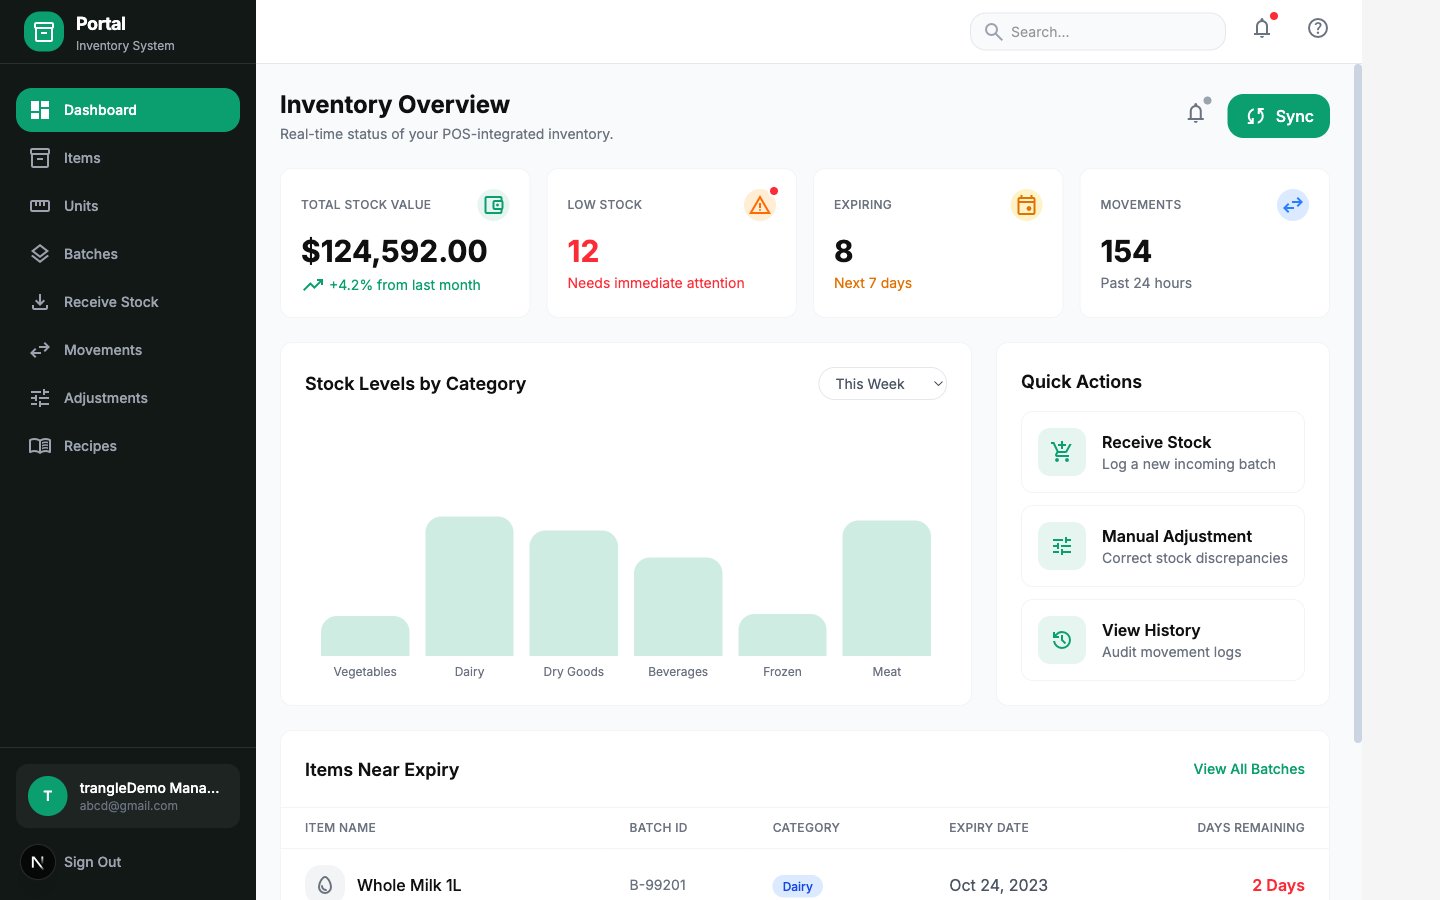Screen dimensions: 1440x900
Task: Open Recipes in sidebar
Action: [x=128, y=446]
